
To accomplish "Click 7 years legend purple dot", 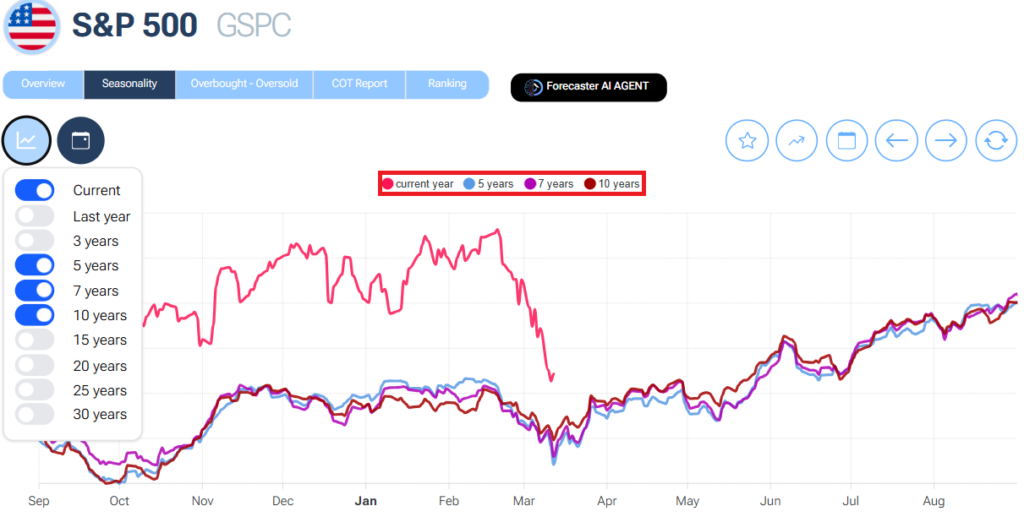I will click(x=530, y=184).
